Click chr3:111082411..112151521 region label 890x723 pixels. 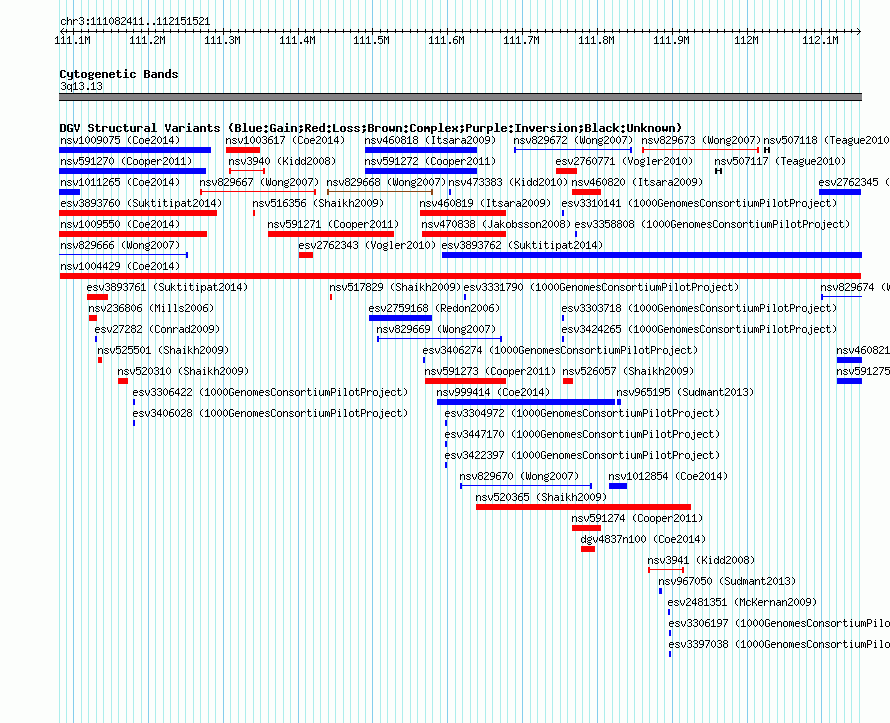click(x=135, y=22)
